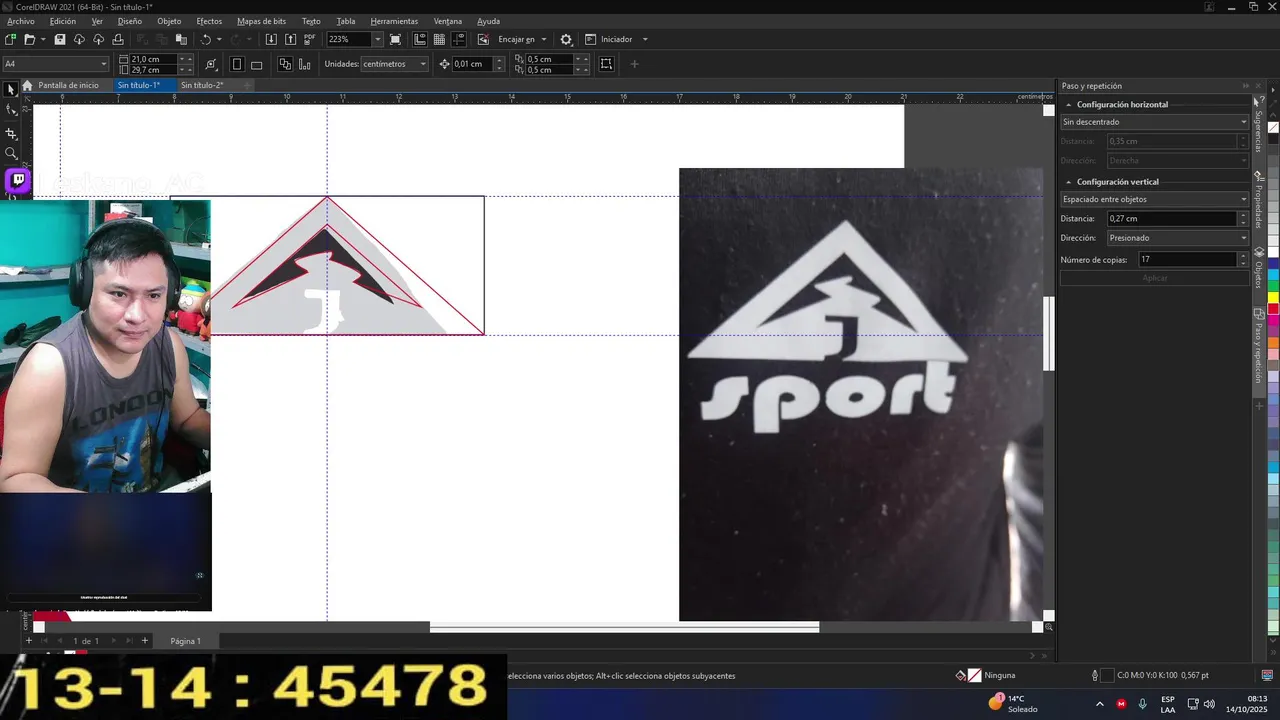Toggle the Show rulers icon
Screen dimensions: 1280x720
(420, 39)
